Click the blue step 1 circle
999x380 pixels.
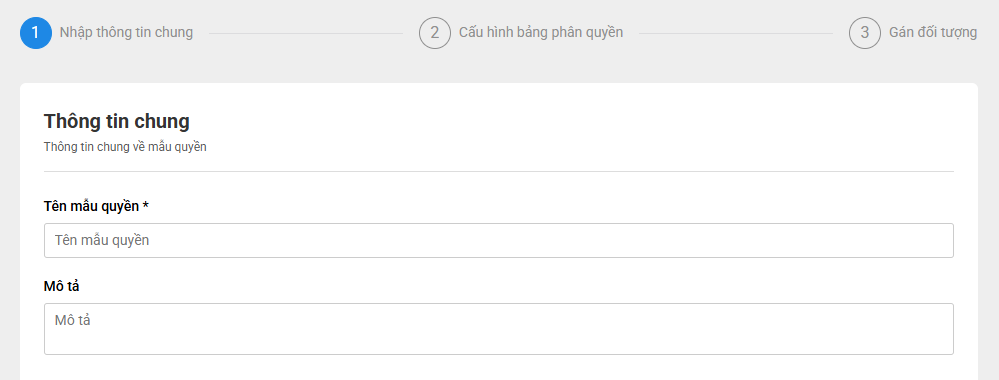coord(36,33)
